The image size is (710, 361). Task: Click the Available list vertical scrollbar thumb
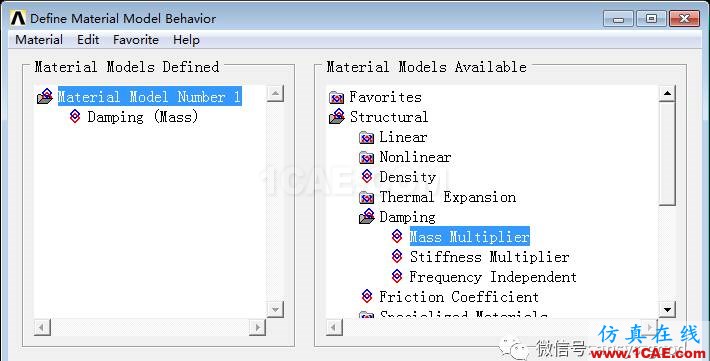coord(667,154)
